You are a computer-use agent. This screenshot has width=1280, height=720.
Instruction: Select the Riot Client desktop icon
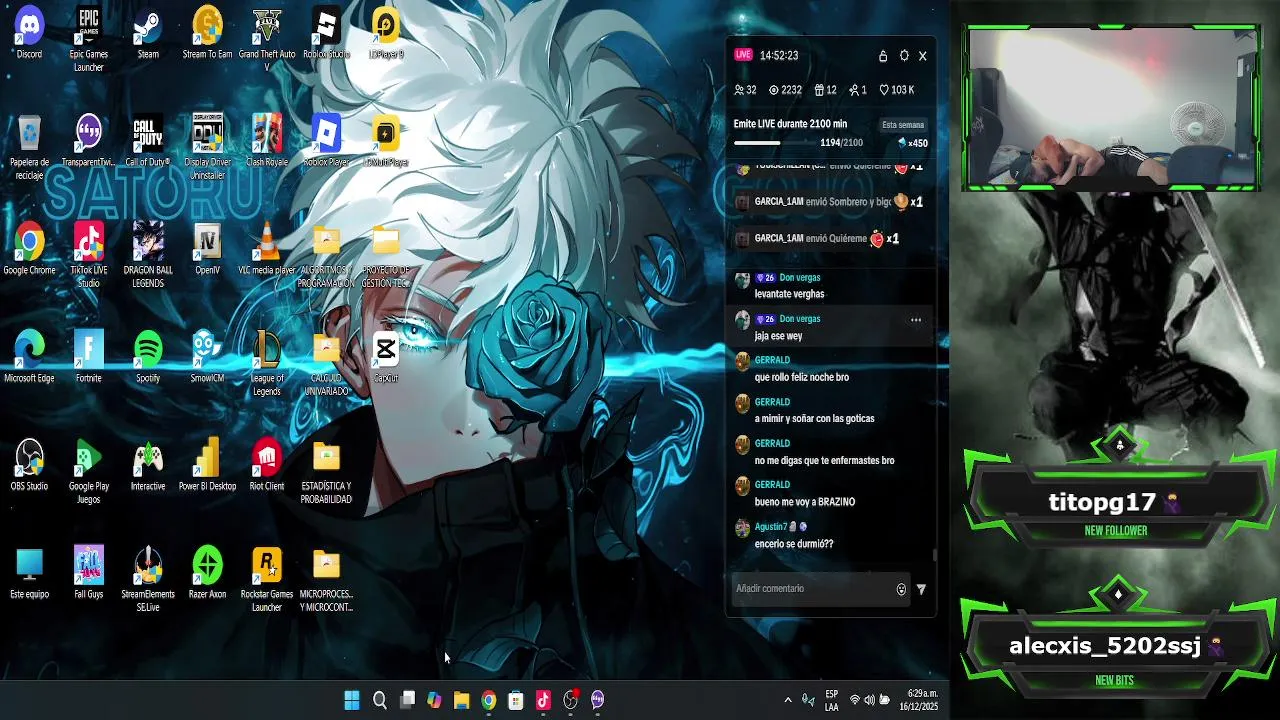tap(266, 466)
